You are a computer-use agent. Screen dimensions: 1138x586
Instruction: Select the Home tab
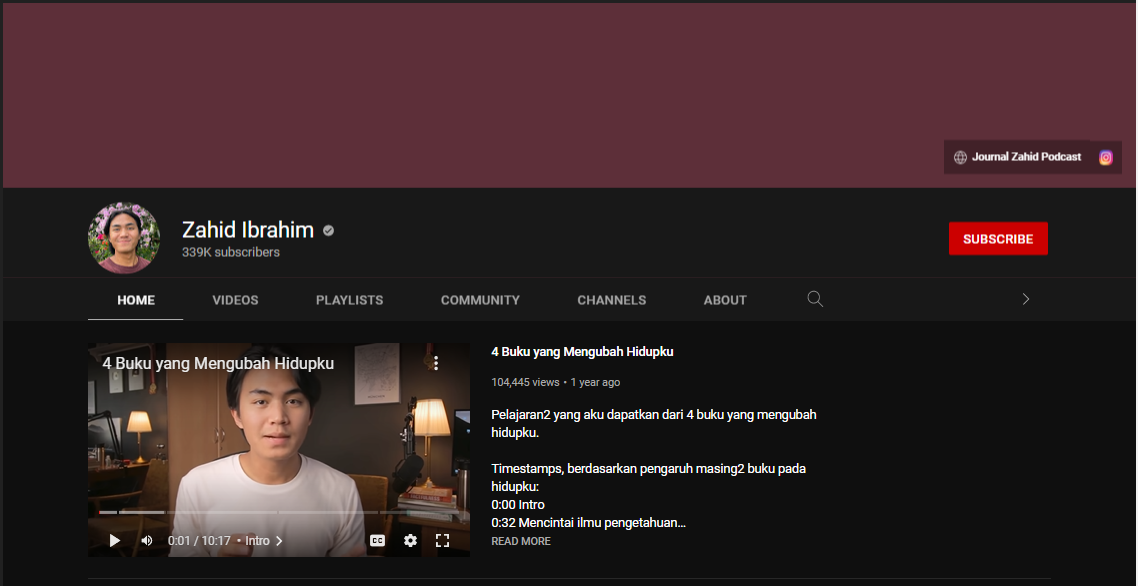(x=136, y=300)
